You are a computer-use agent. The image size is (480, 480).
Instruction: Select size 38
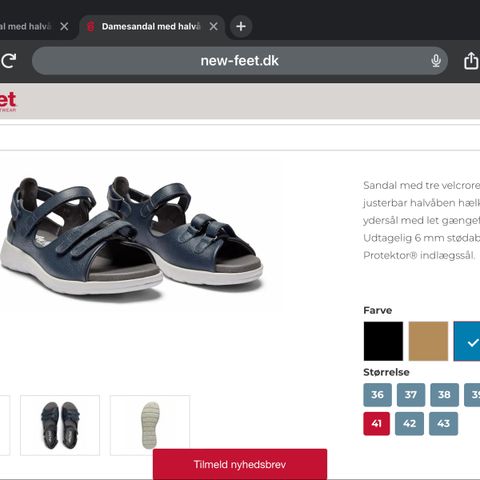(x=444, y=395)
